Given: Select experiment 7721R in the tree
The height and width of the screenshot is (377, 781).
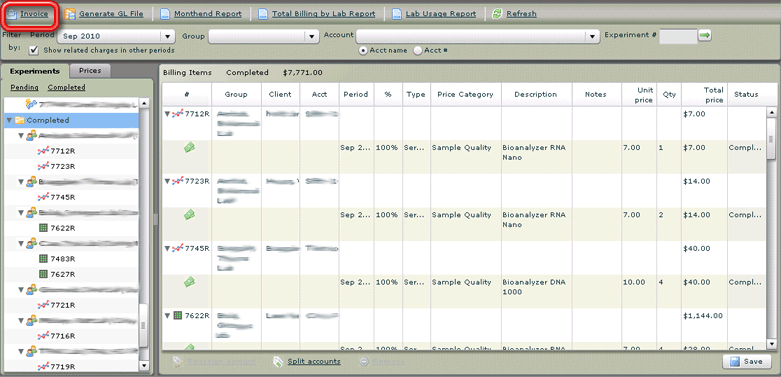Looking at the screenshot, I should tap(63, 305).
